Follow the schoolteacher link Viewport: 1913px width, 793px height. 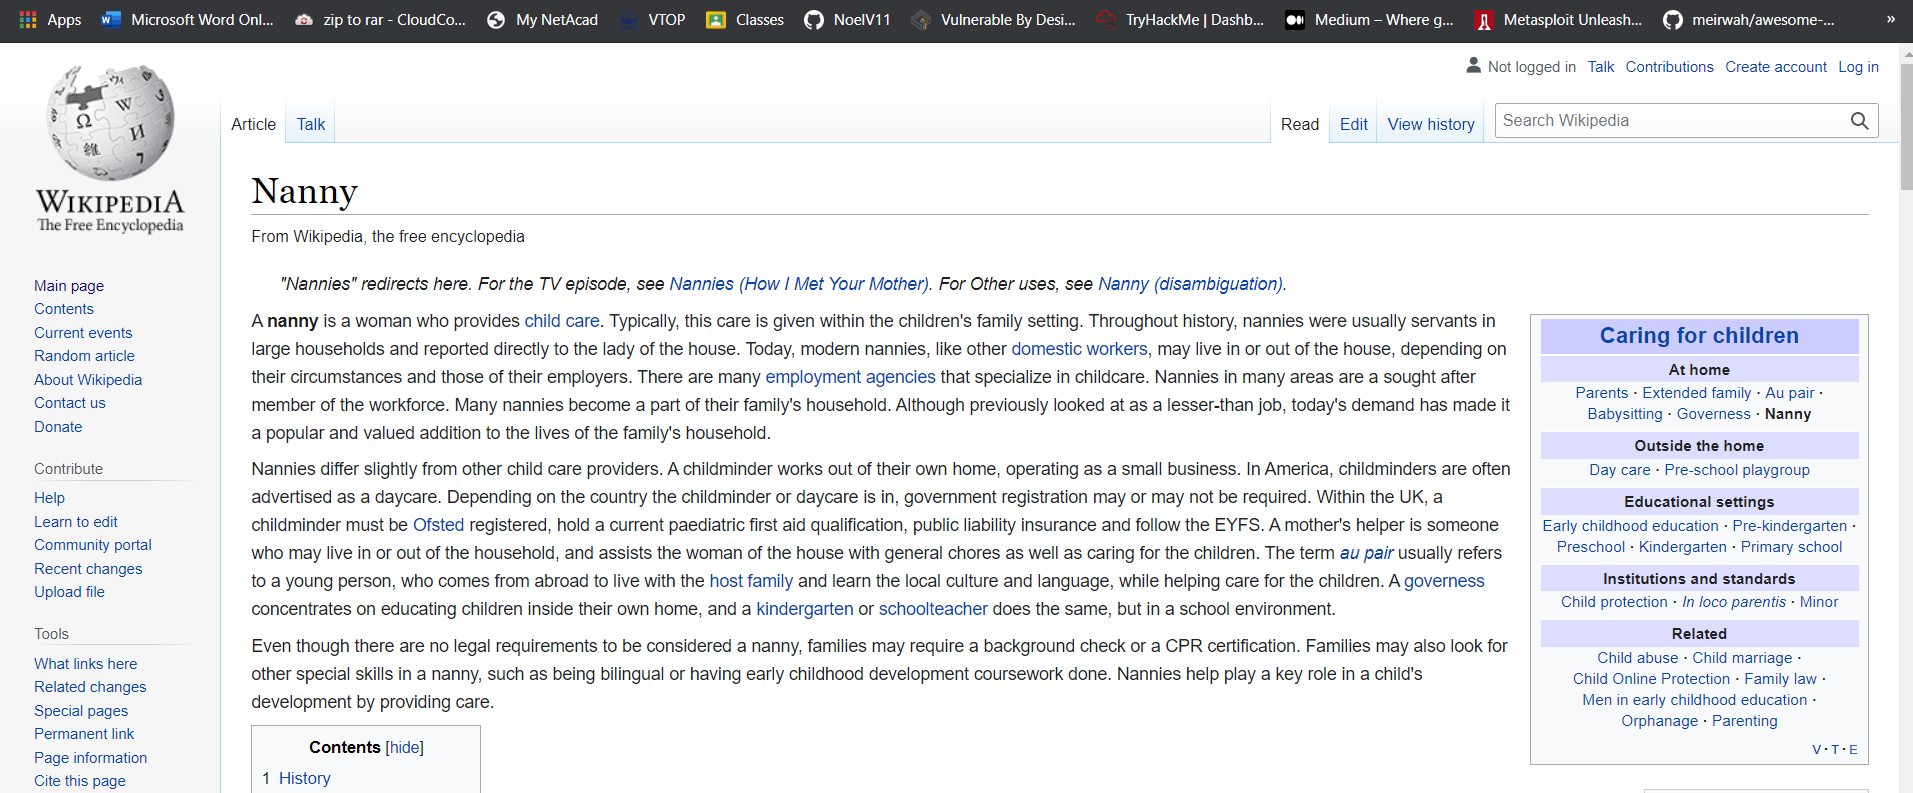click(x=933, y=609)
